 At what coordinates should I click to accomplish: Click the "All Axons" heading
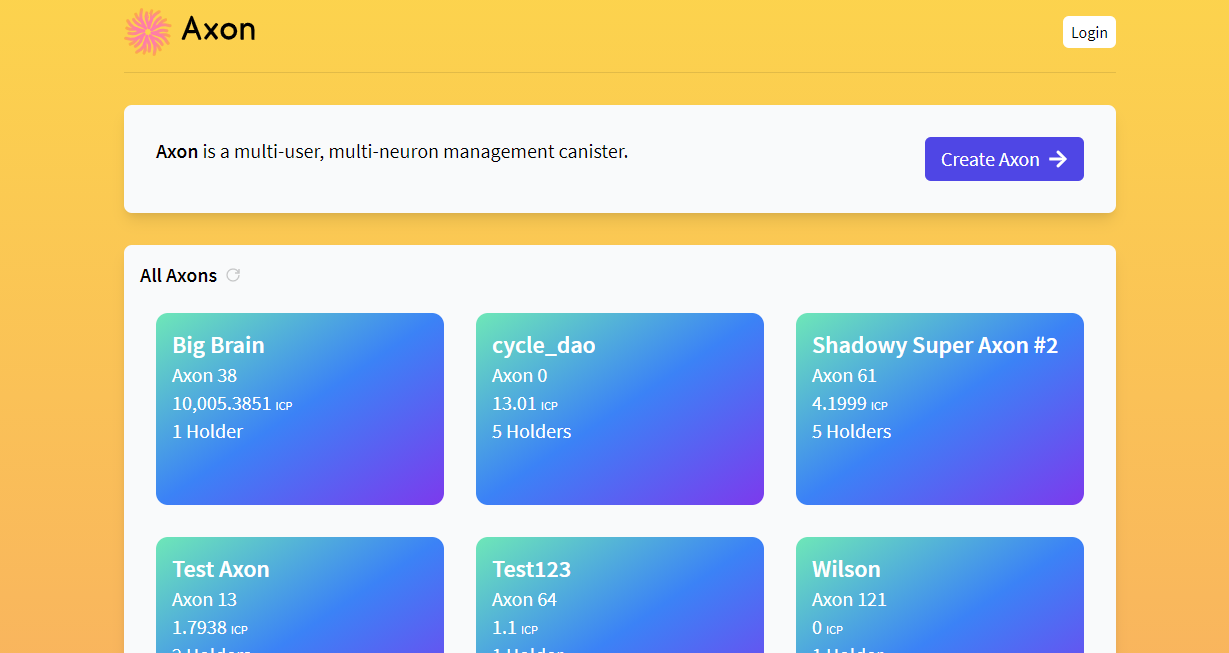[178, 275]
